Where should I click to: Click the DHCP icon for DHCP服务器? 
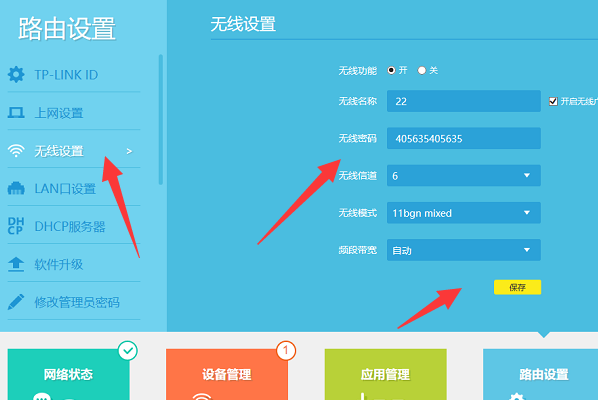coord(16,226)
